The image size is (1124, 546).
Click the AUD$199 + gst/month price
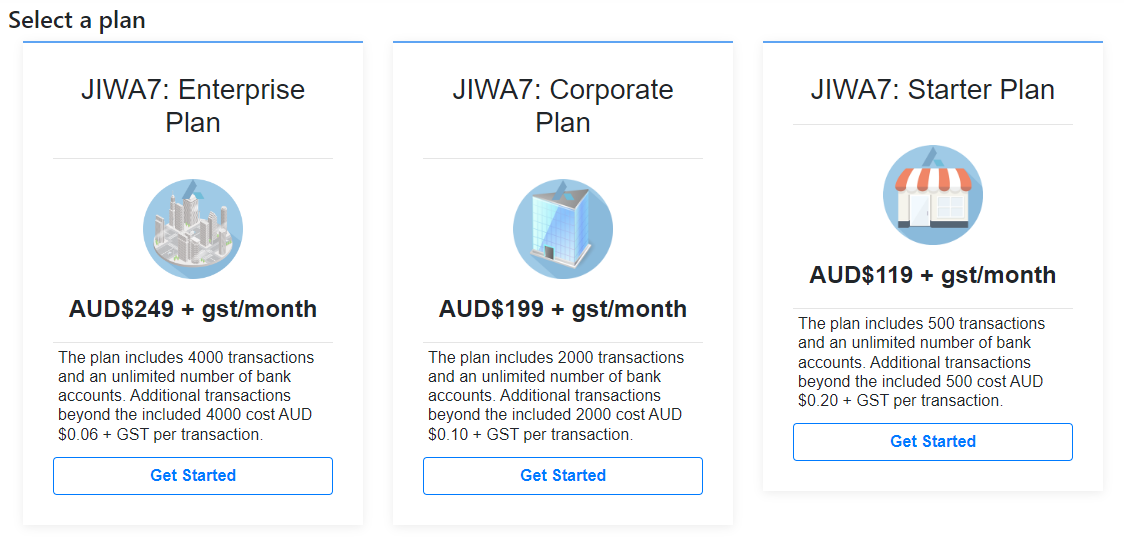point(563,309)
